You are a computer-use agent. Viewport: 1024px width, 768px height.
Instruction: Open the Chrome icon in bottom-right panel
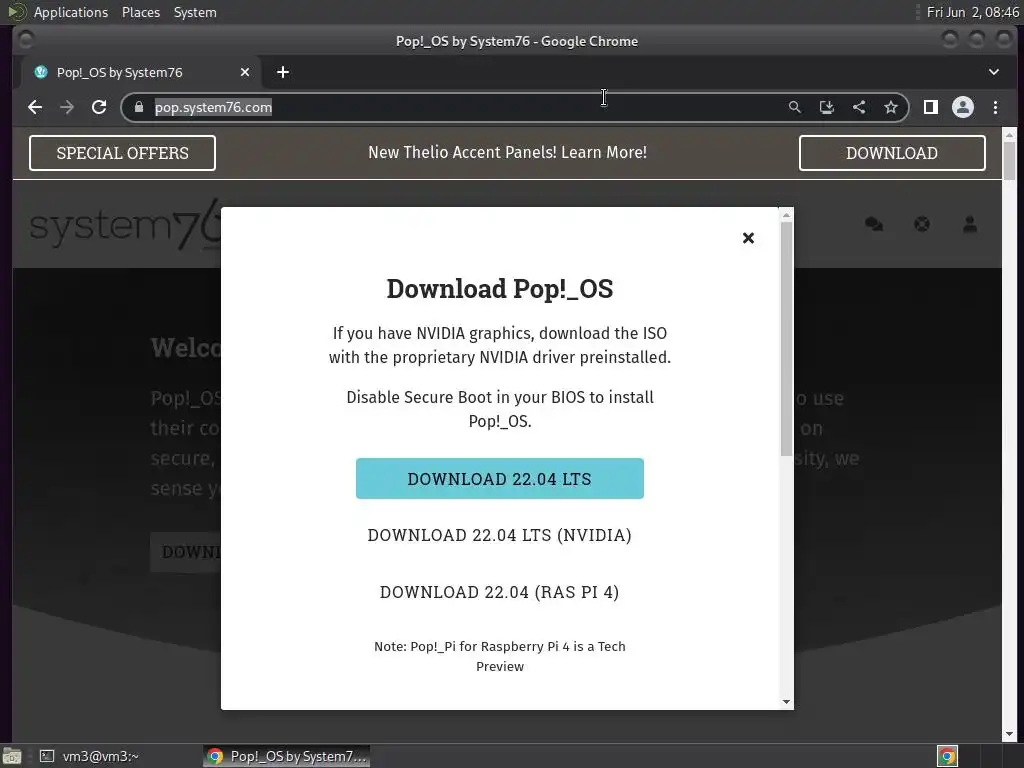click(947, 756)
